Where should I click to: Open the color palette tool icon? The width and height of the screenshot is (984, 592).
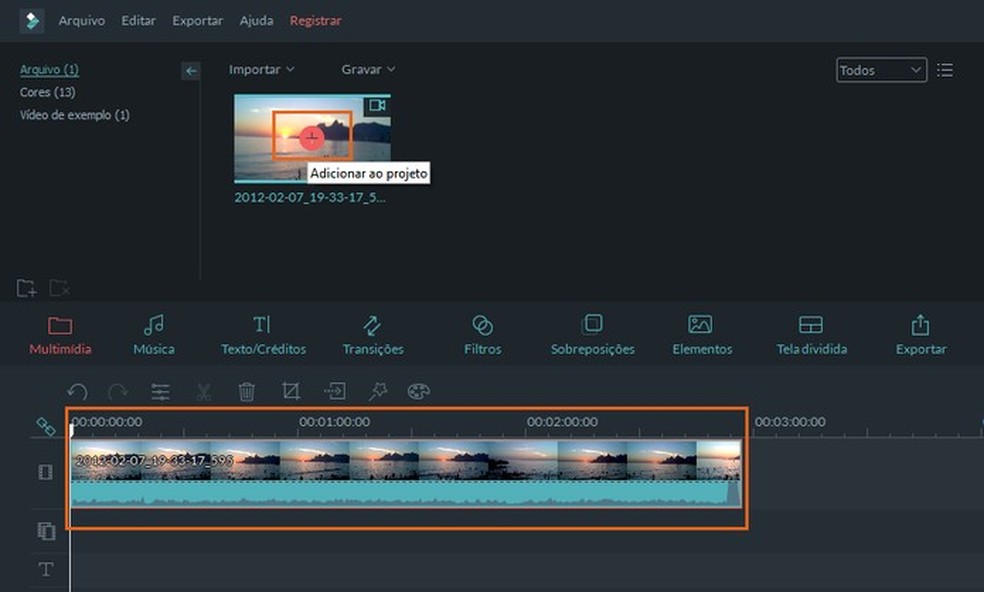[x=419, y=392]
